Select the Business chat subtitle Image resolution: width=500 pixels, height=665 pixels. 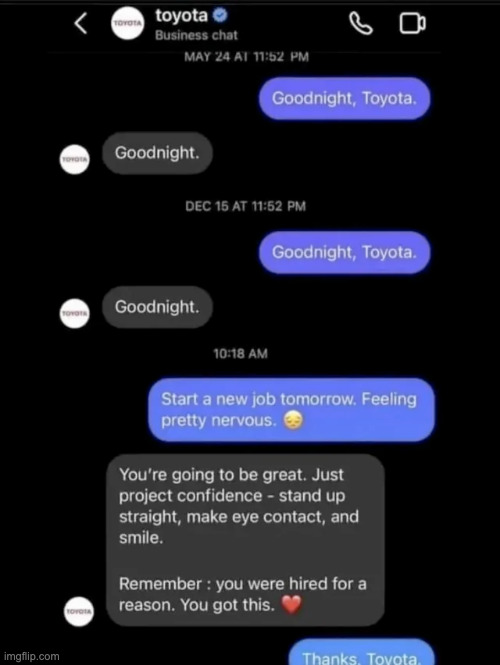(x=196, y=35)
